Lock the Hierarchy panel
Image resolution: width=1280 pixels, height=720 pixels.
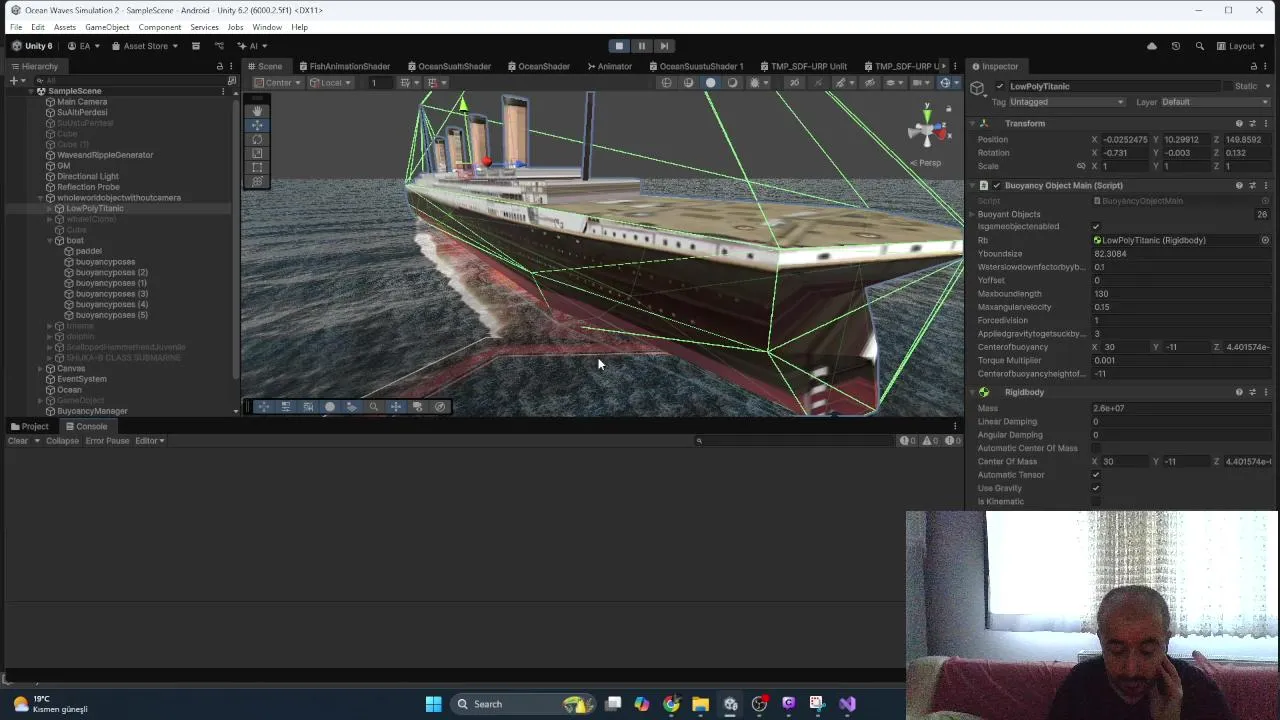pyautogui.click(x=220, y=66)
